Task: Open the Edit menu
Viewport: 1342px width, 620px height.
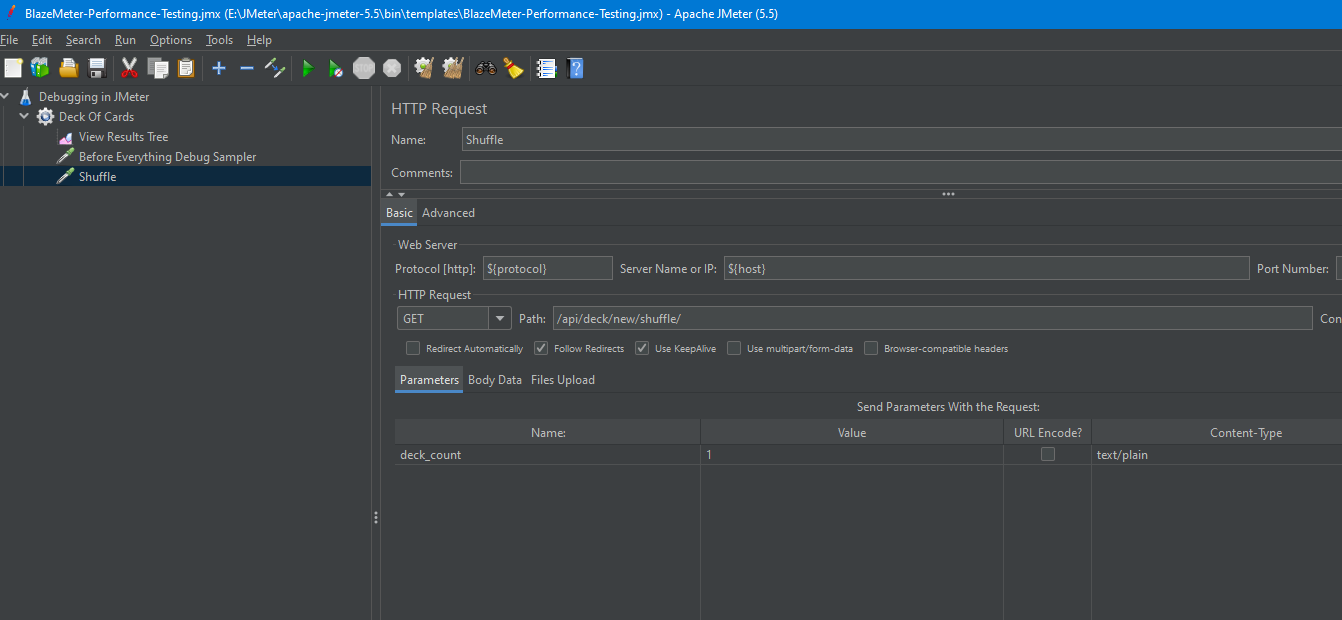Action: [x=42, y=40]
